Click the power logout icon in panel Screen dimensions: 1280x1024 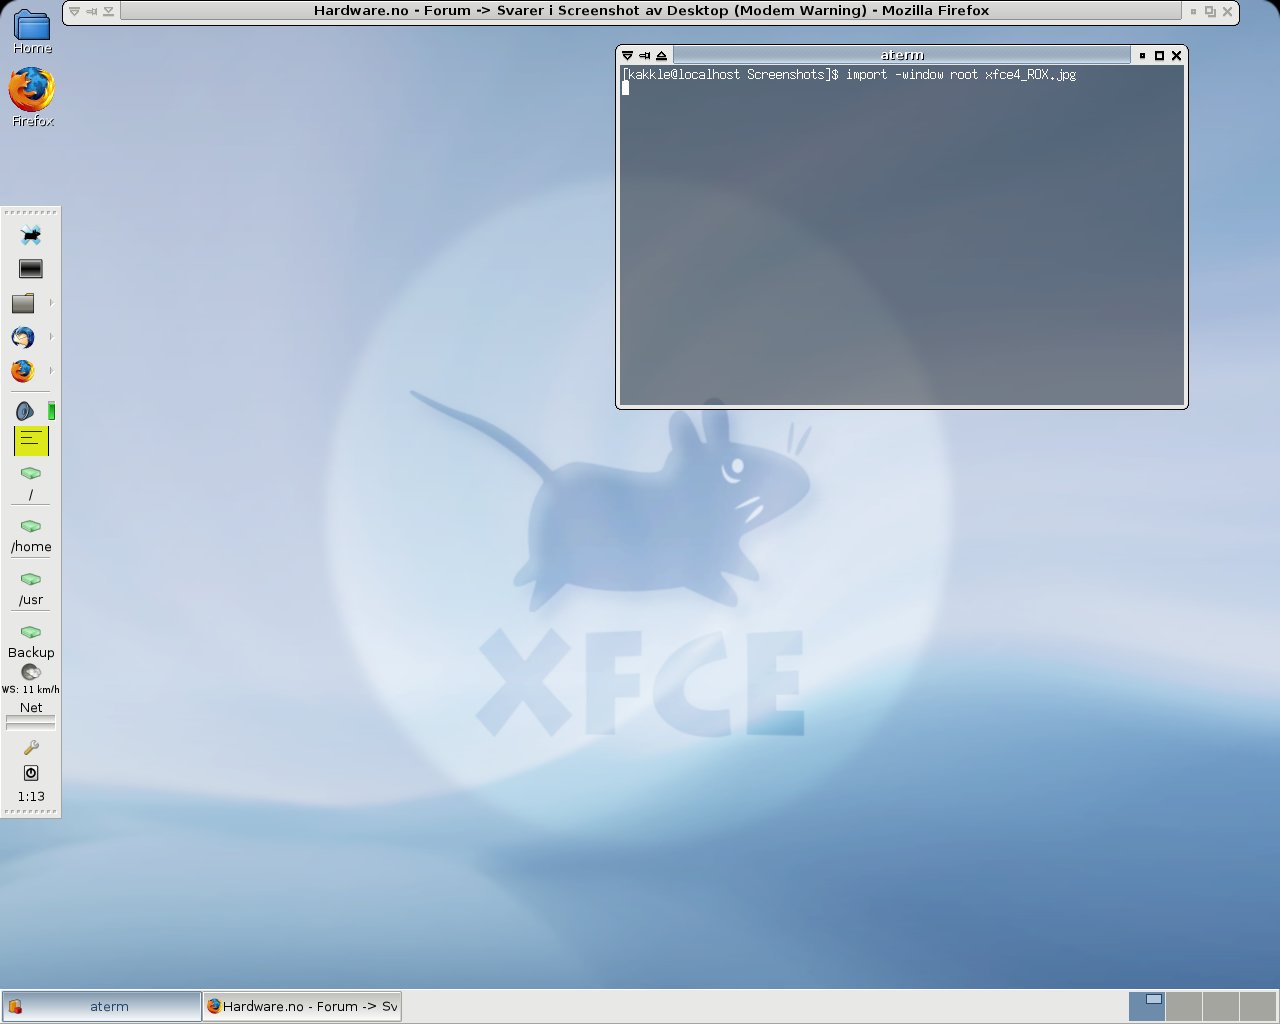(31, 773)
